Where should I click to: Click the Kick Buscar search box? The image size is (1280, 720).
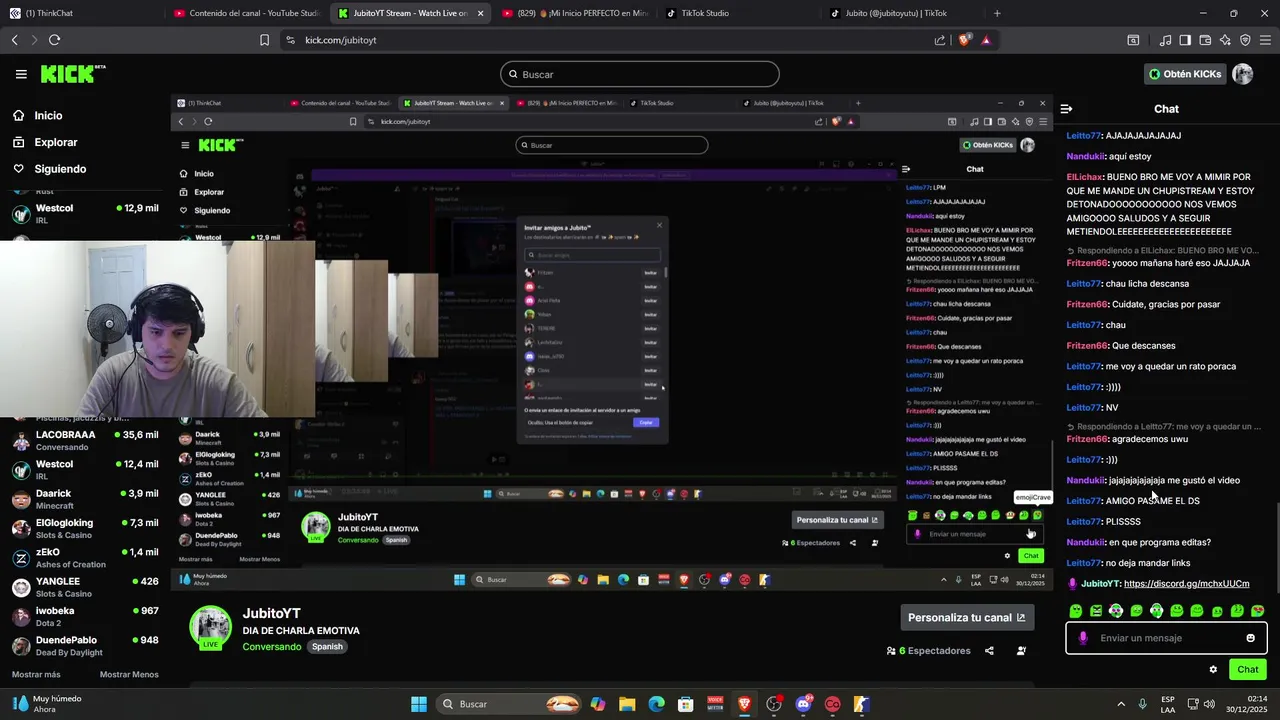pyautogui.click(x=640, y=74)
